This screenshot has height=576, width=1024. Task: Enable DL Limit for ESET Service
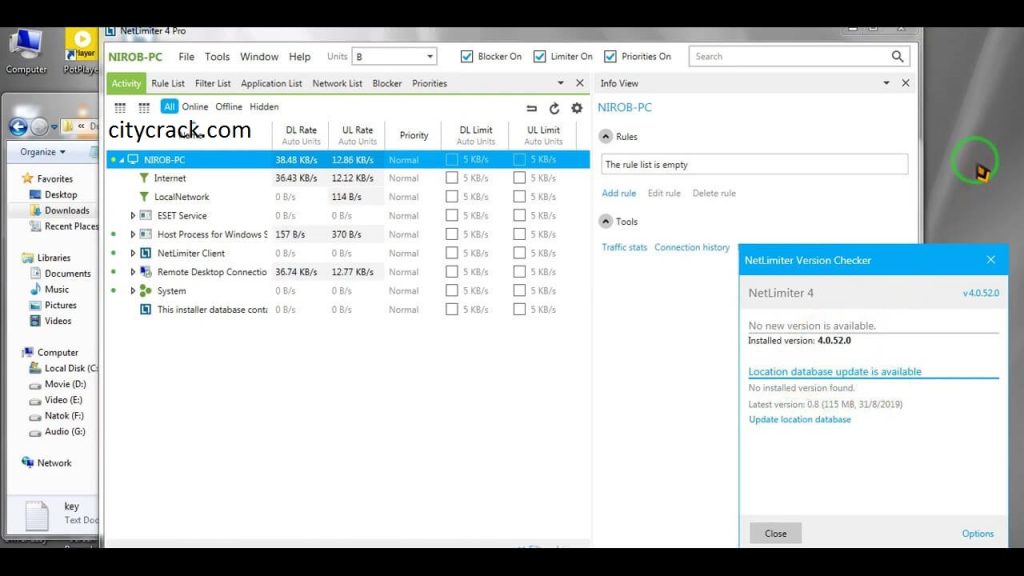[x=452, y=216]
